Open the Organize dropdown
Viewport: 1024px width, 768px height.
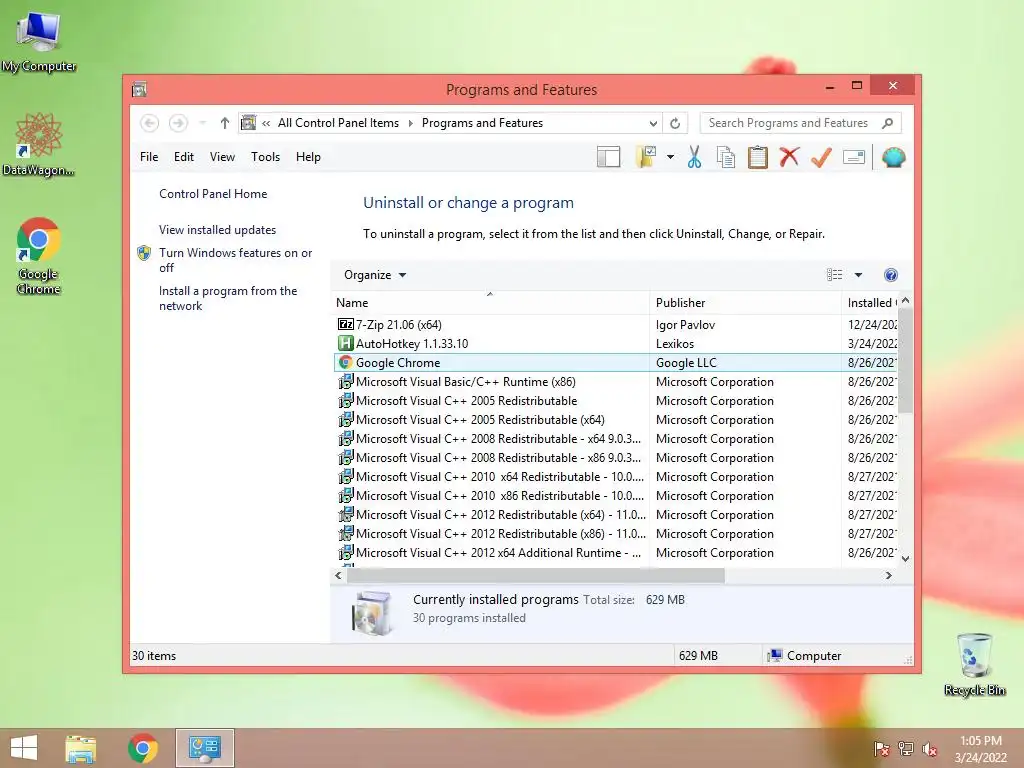point(375,275)
